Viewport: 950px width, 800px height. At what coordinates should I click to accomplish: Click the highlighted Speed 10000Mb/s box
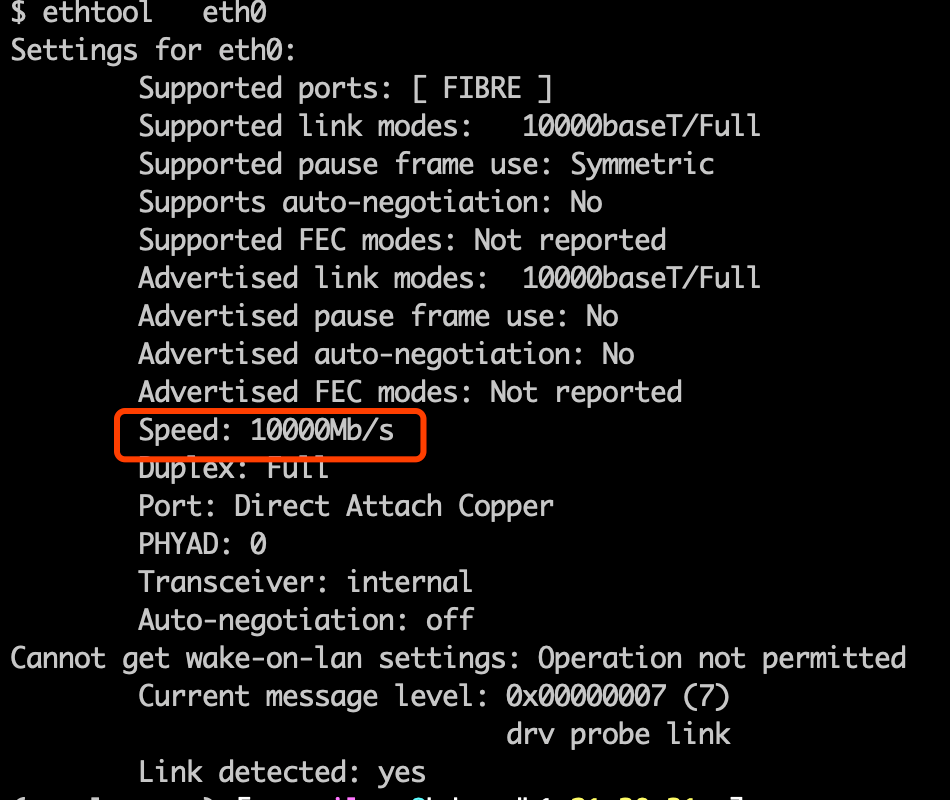(x=270, y=435)
